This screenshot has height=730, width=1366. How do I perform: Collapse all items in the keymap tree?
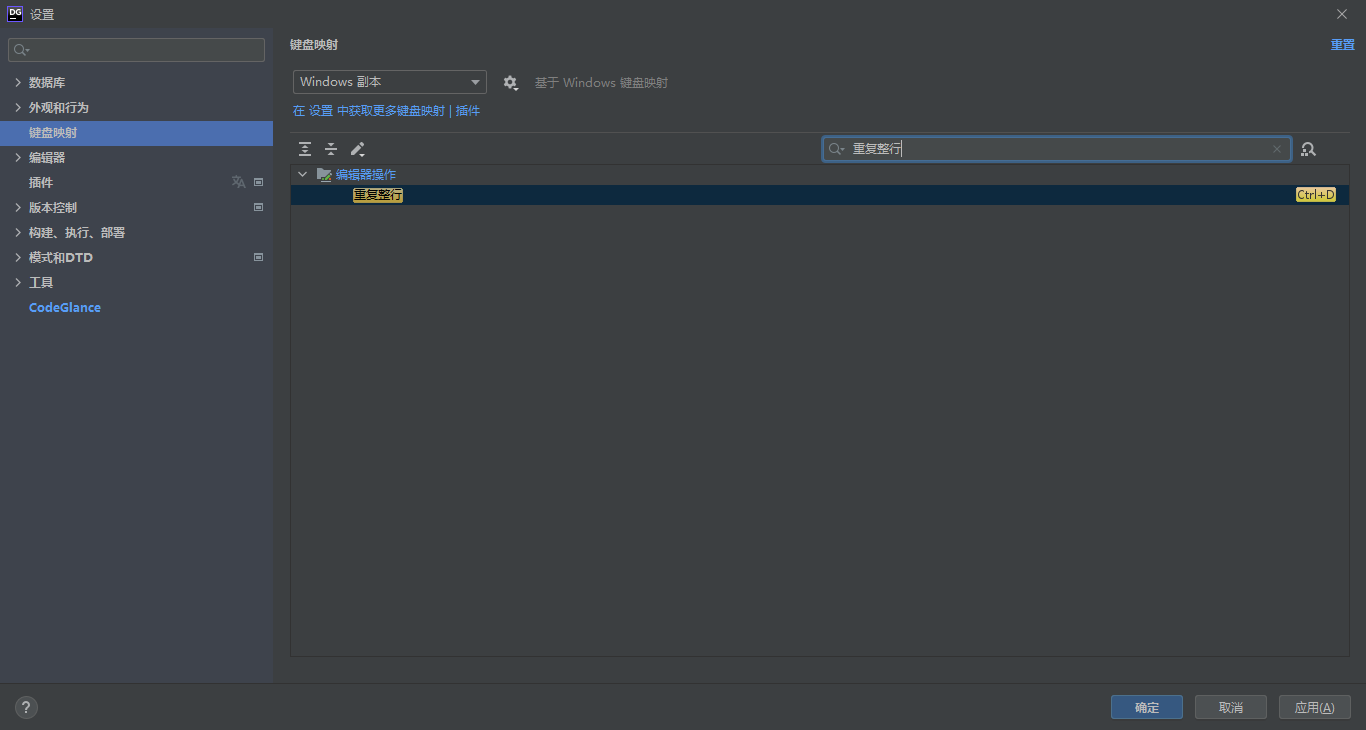331,148
